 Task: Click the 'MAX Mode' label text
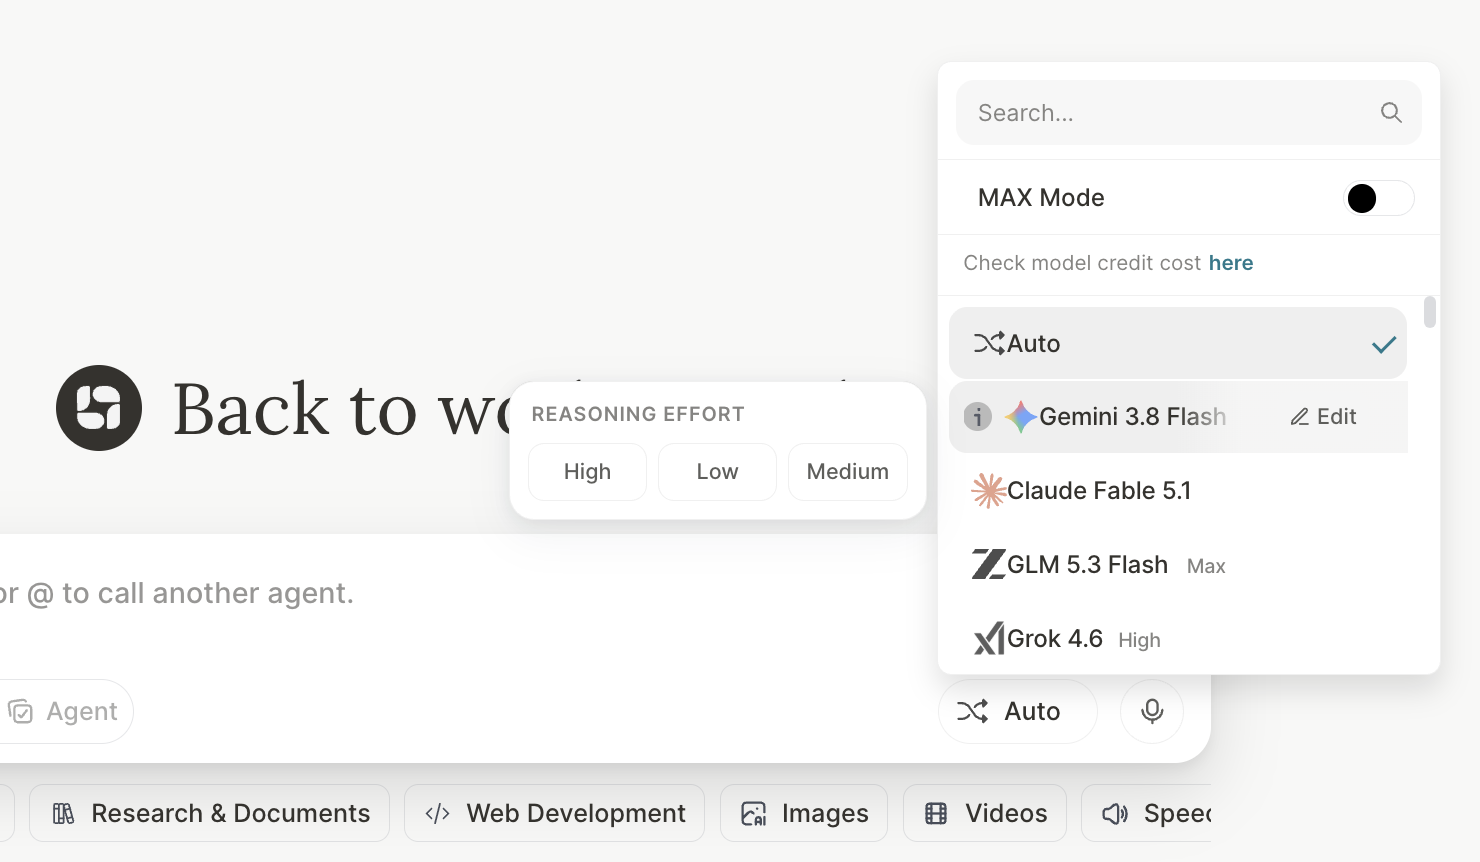(x=1041, y=198)
